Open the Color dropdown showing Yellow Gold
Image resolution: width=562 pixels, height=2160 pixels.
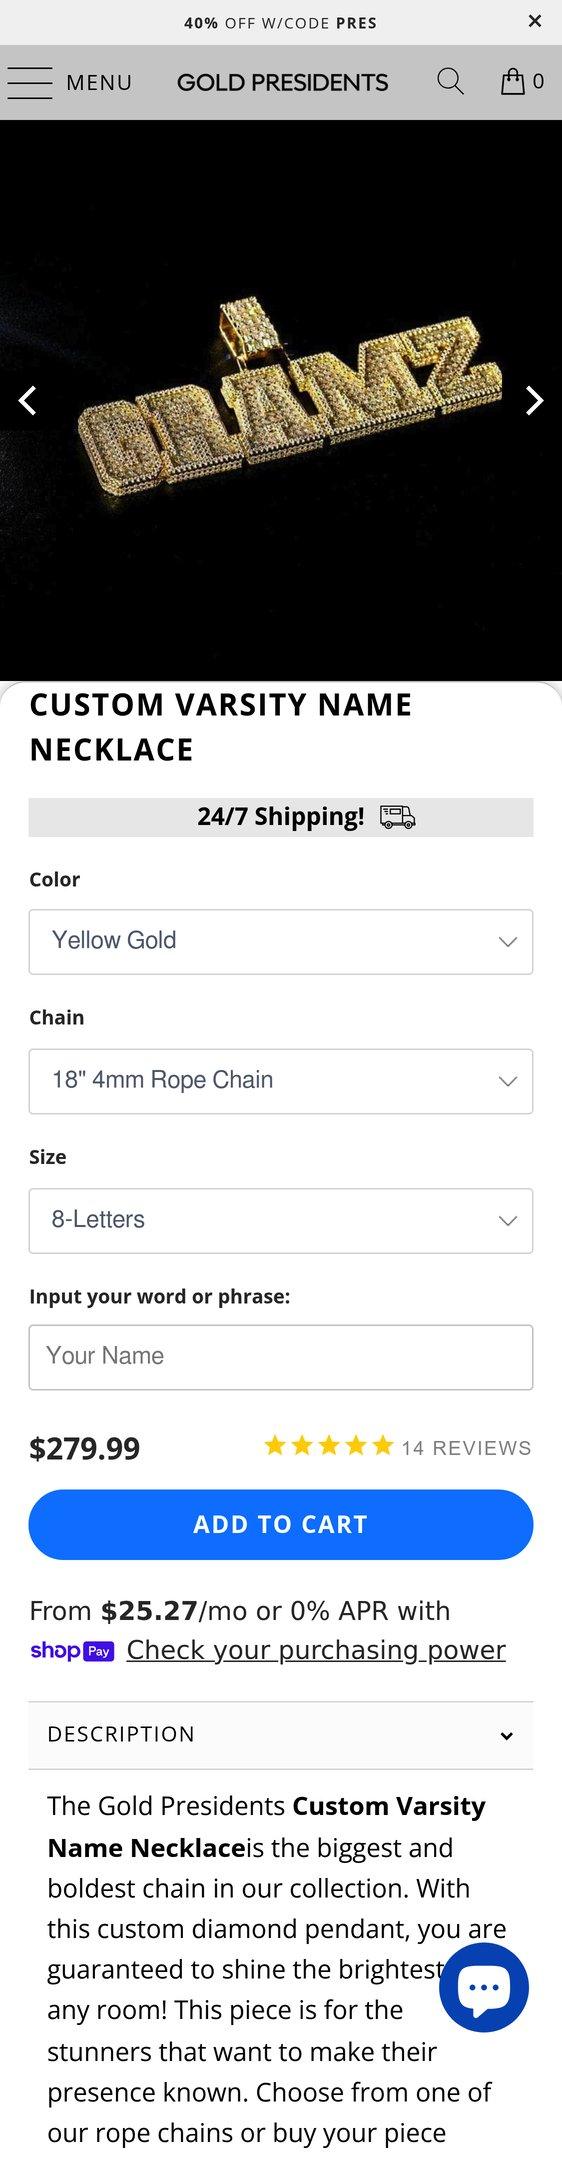coord(281,941)
